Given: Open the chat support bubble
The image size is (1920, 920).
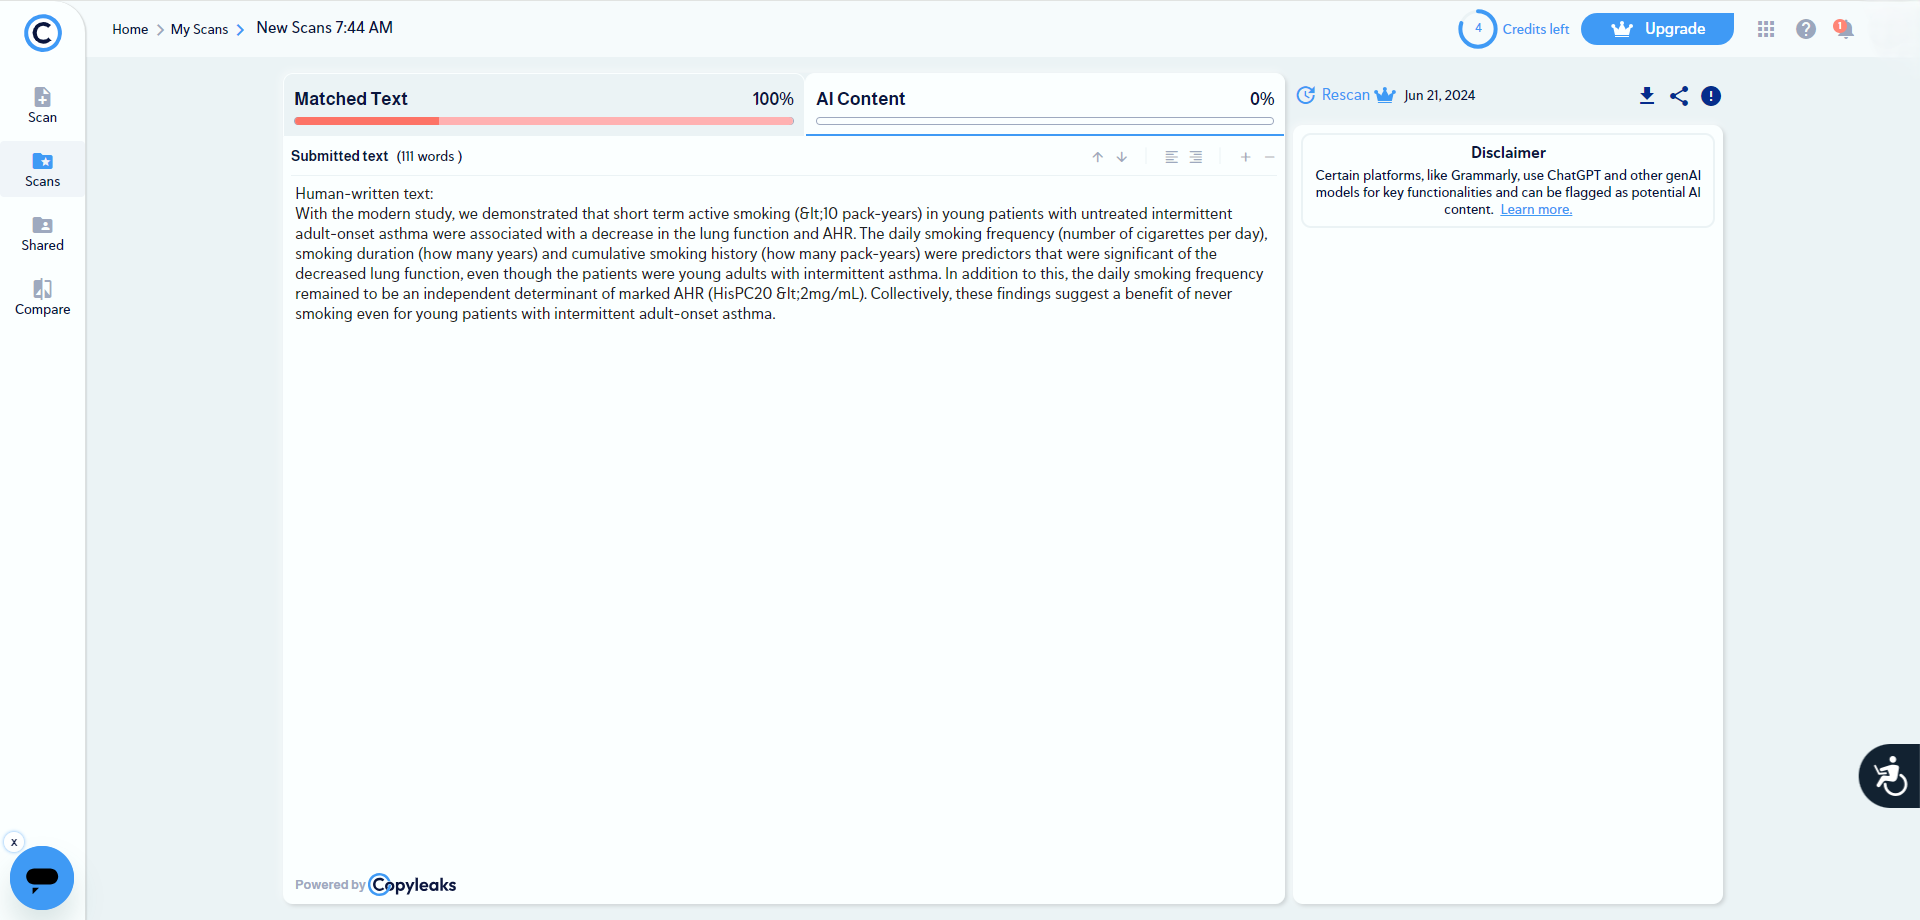Looking at the screenshot, I should point(42,878).
